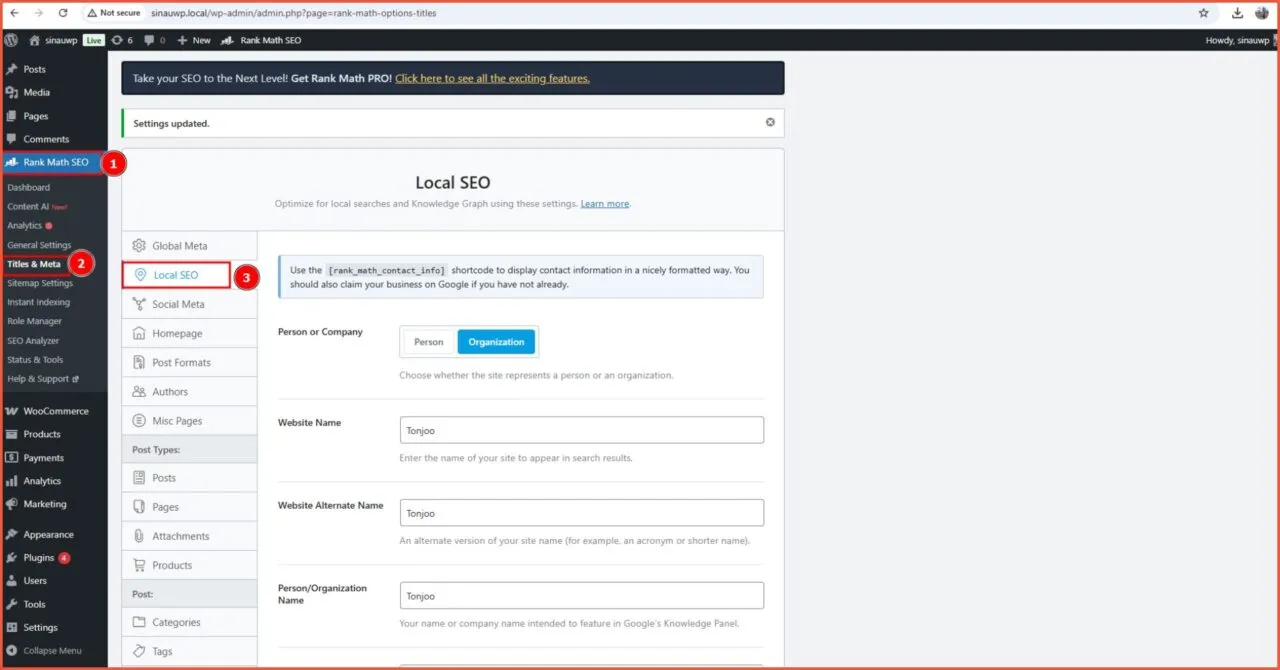Viewport: 1280px width, 670px height.
Task: Expand the WooCommerce sidebar menu
Action: 55,411
